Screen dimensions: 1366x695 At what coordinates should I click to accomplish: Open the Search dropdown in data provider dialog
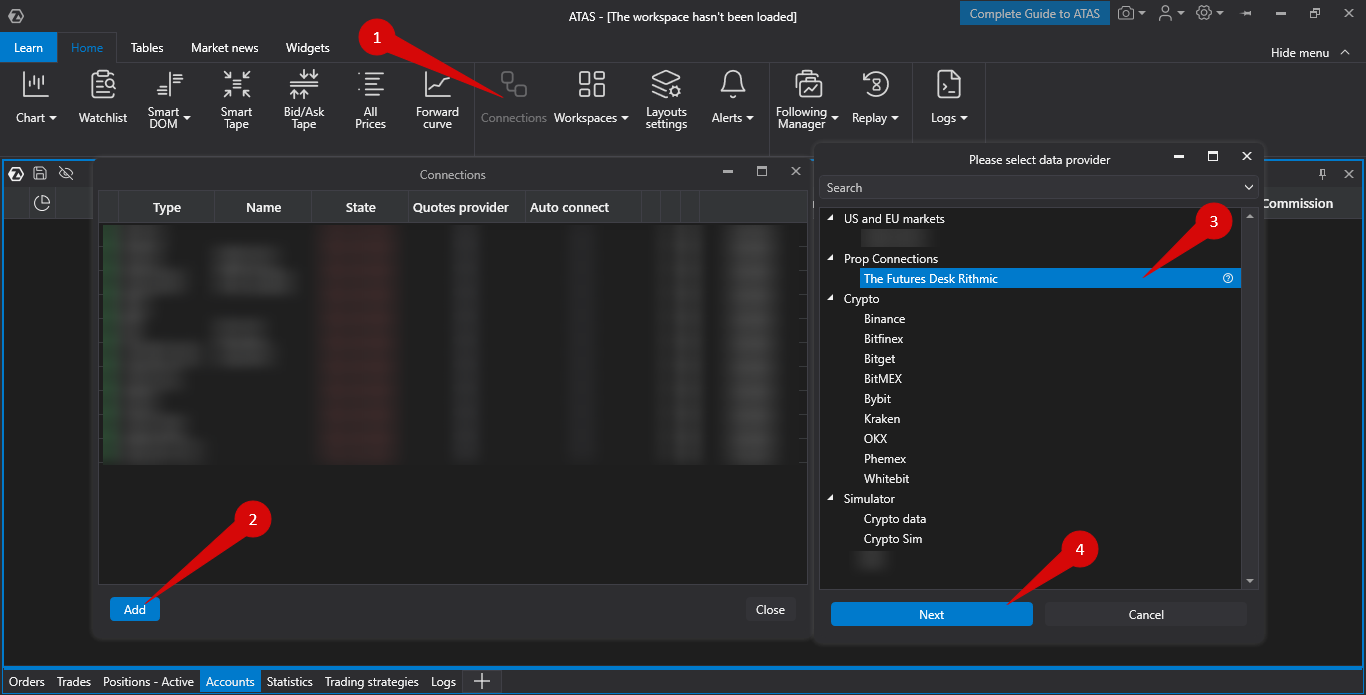pyautogui.click(x=1248, y=188)
